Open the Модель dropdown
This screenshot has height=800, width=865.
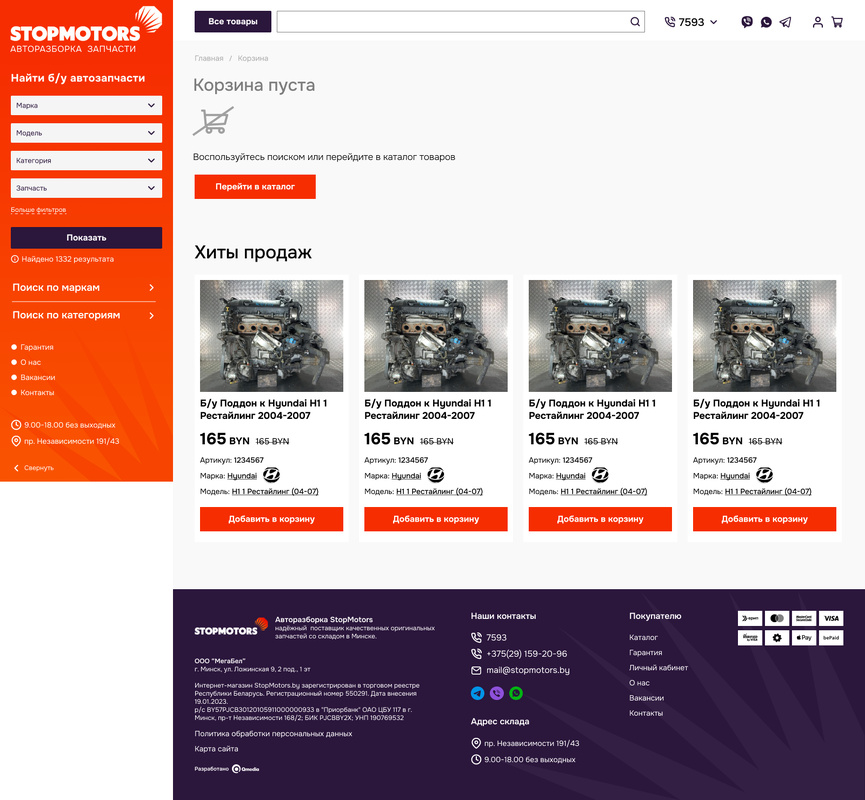click(x=86, y=133)
